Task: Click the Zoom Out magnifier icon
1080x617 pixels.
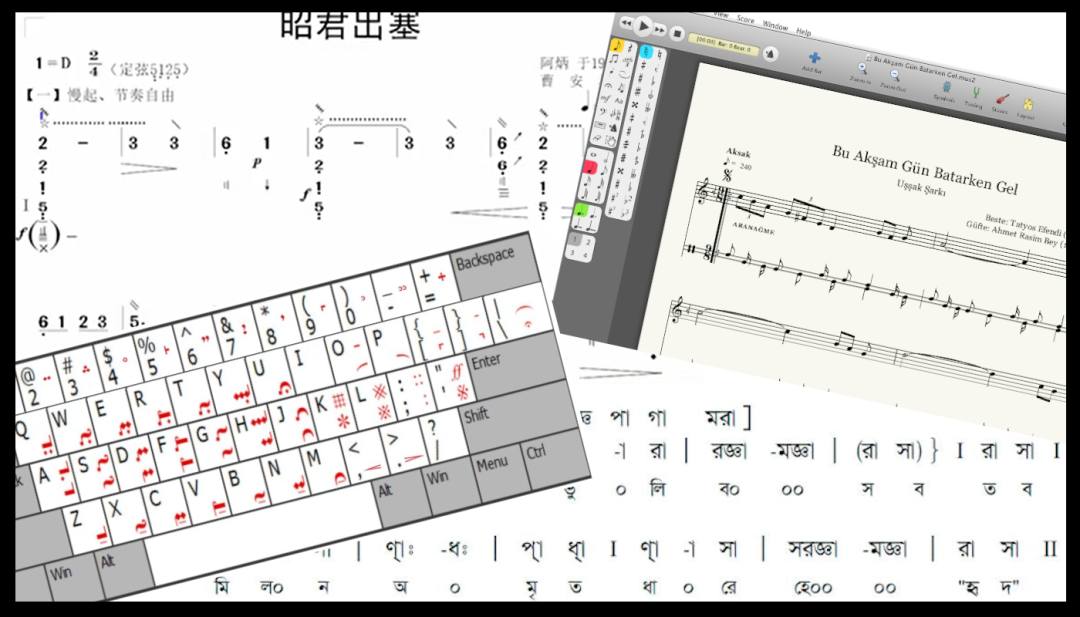Action: click(894, 75)
